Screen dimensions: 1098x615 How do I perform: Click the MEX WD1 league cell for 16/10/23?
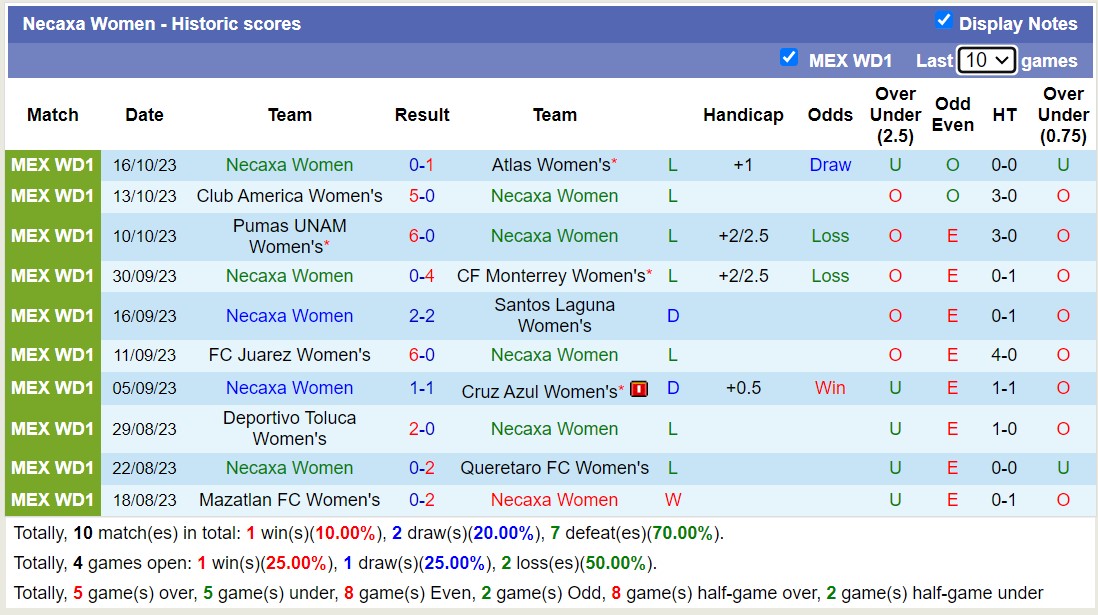53,165
